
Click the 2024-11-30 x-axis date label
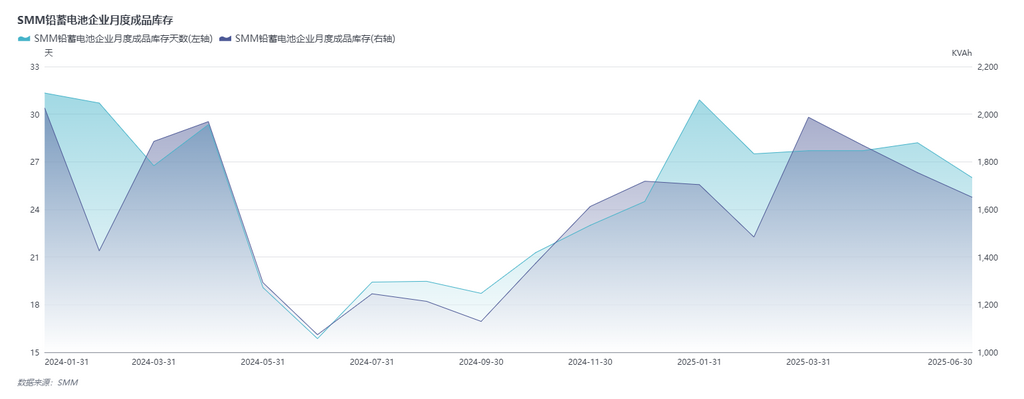coord(590,361)
